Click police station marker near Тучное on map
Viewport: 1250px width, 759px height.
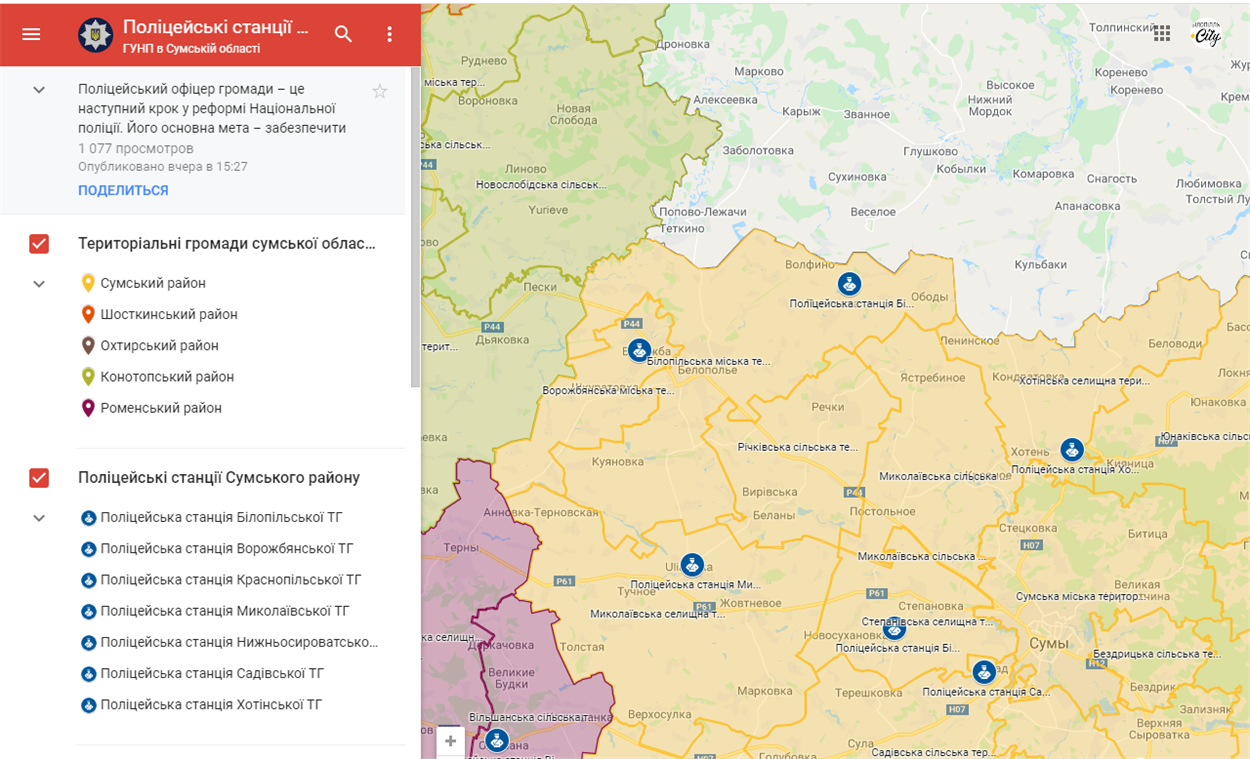(691, 565)
